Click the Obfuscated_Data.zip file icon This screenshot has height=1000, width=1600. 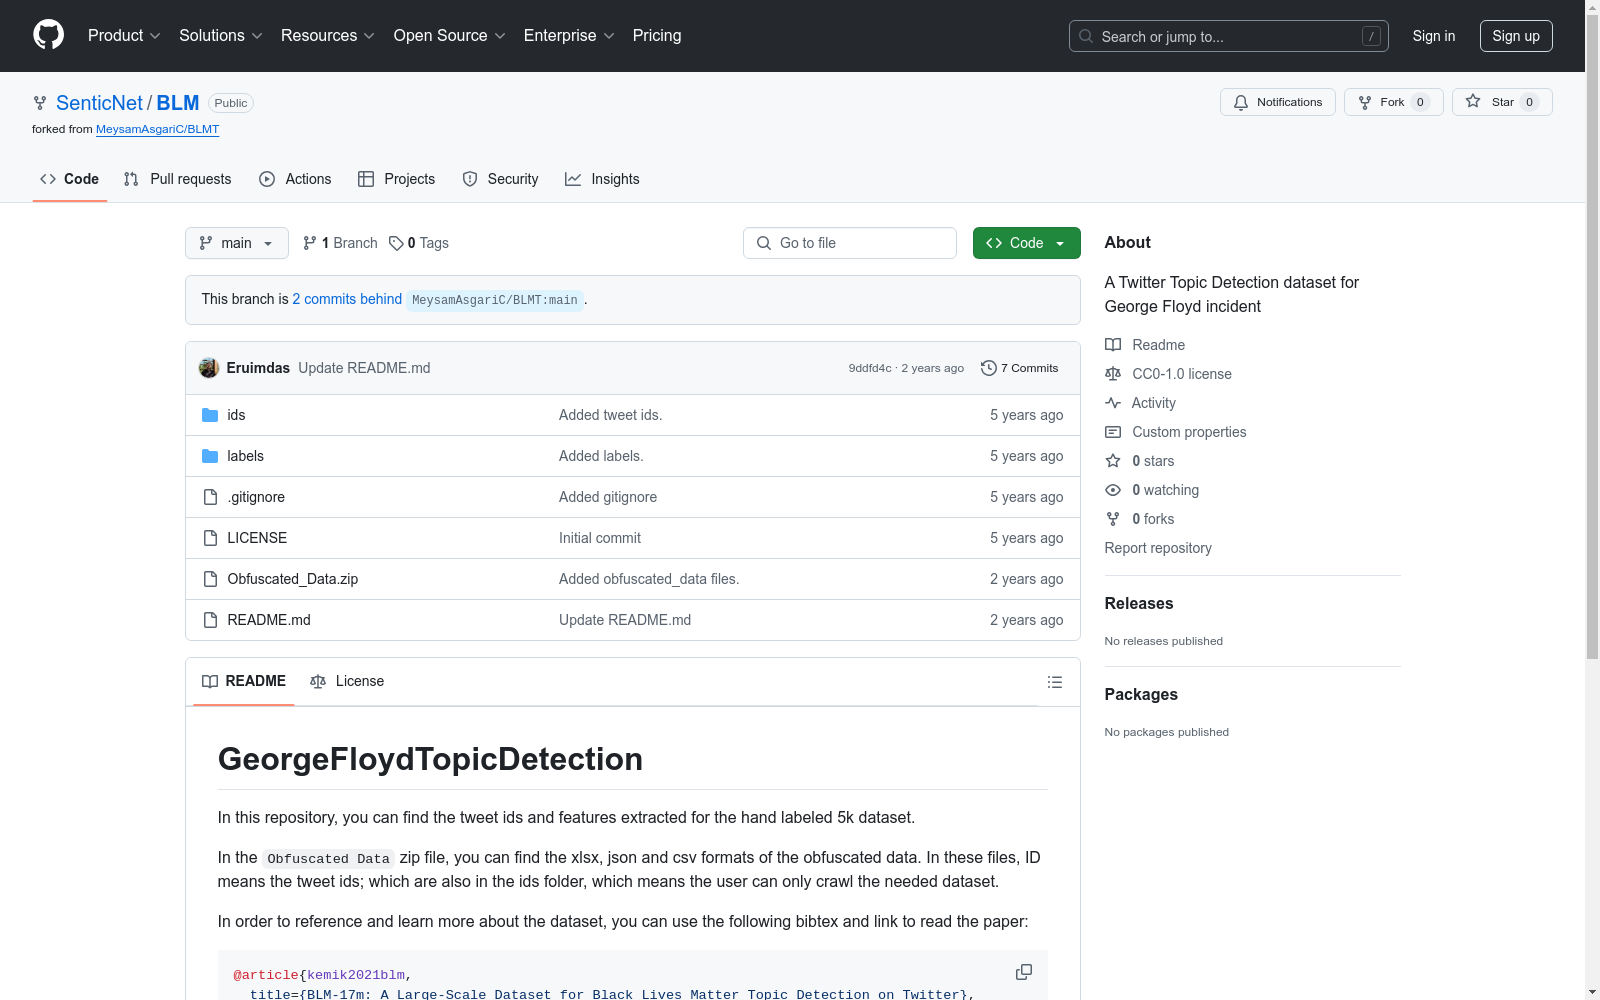(x=210, y=579)
